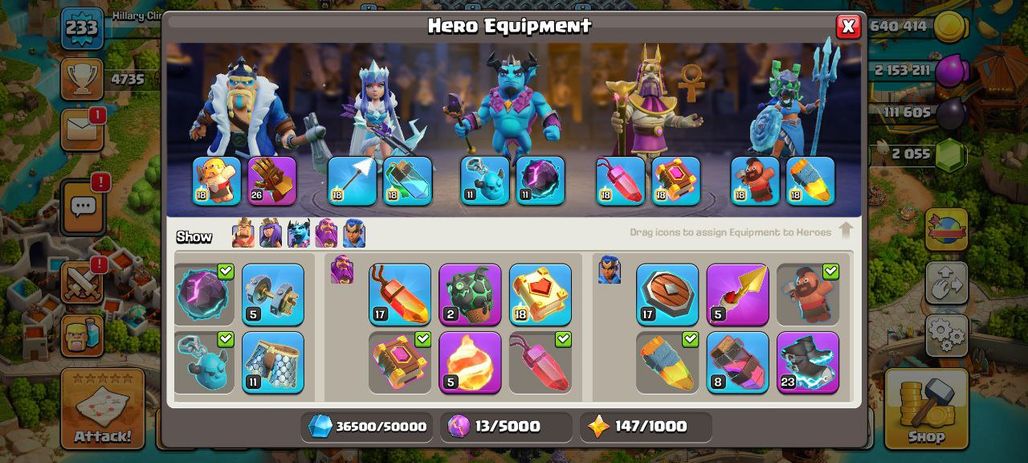Pick the Fireball level 5 equipment

tap(469, 363)
